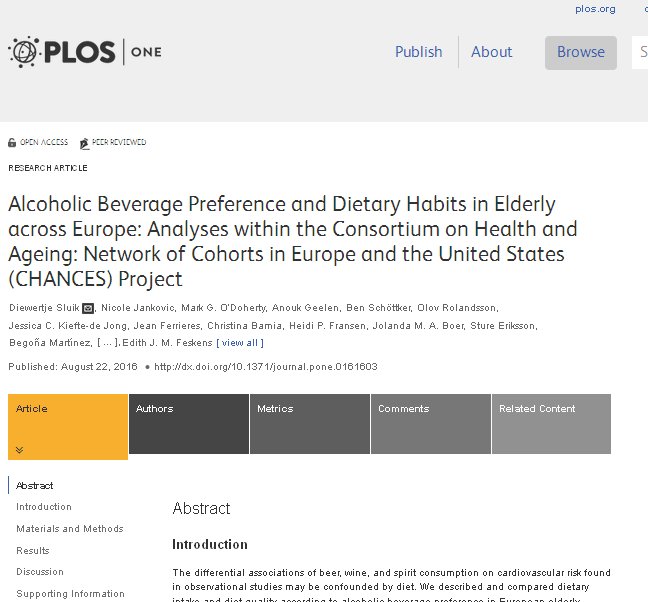
Task: Click the envelope icon beside Diewertje Sluik
Action: tap(88, 308)
